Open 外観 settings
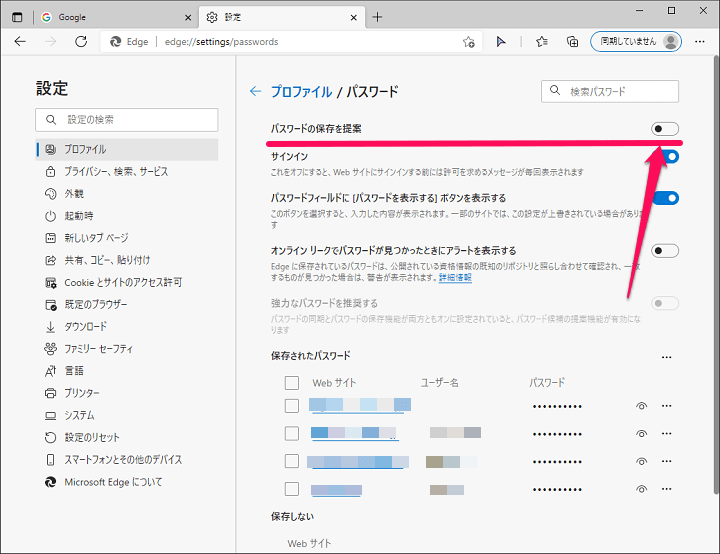 [x=127, y=193]
